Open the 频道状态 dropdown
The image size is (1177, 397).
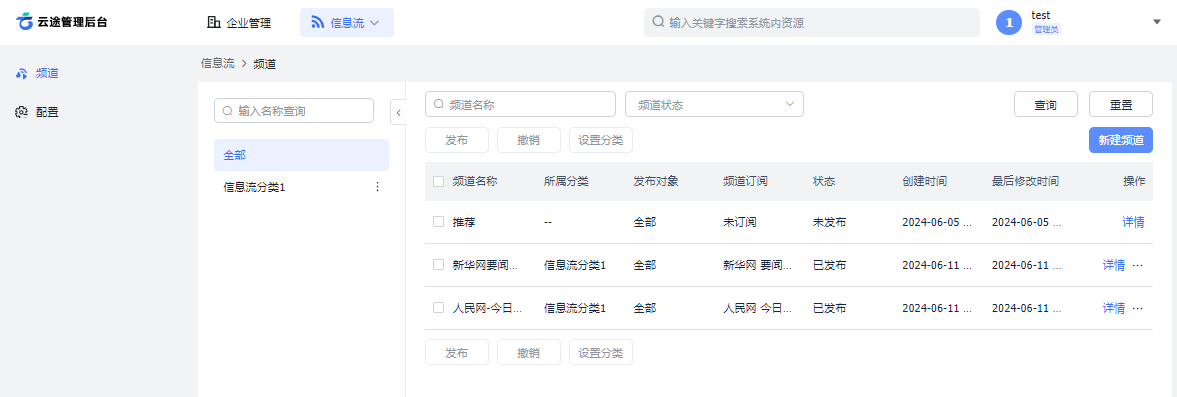(x=714, y=104)
